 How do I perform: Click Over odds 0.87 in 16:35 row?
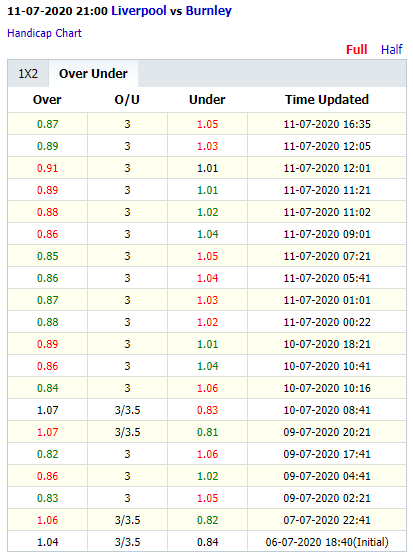pos(47,124)
